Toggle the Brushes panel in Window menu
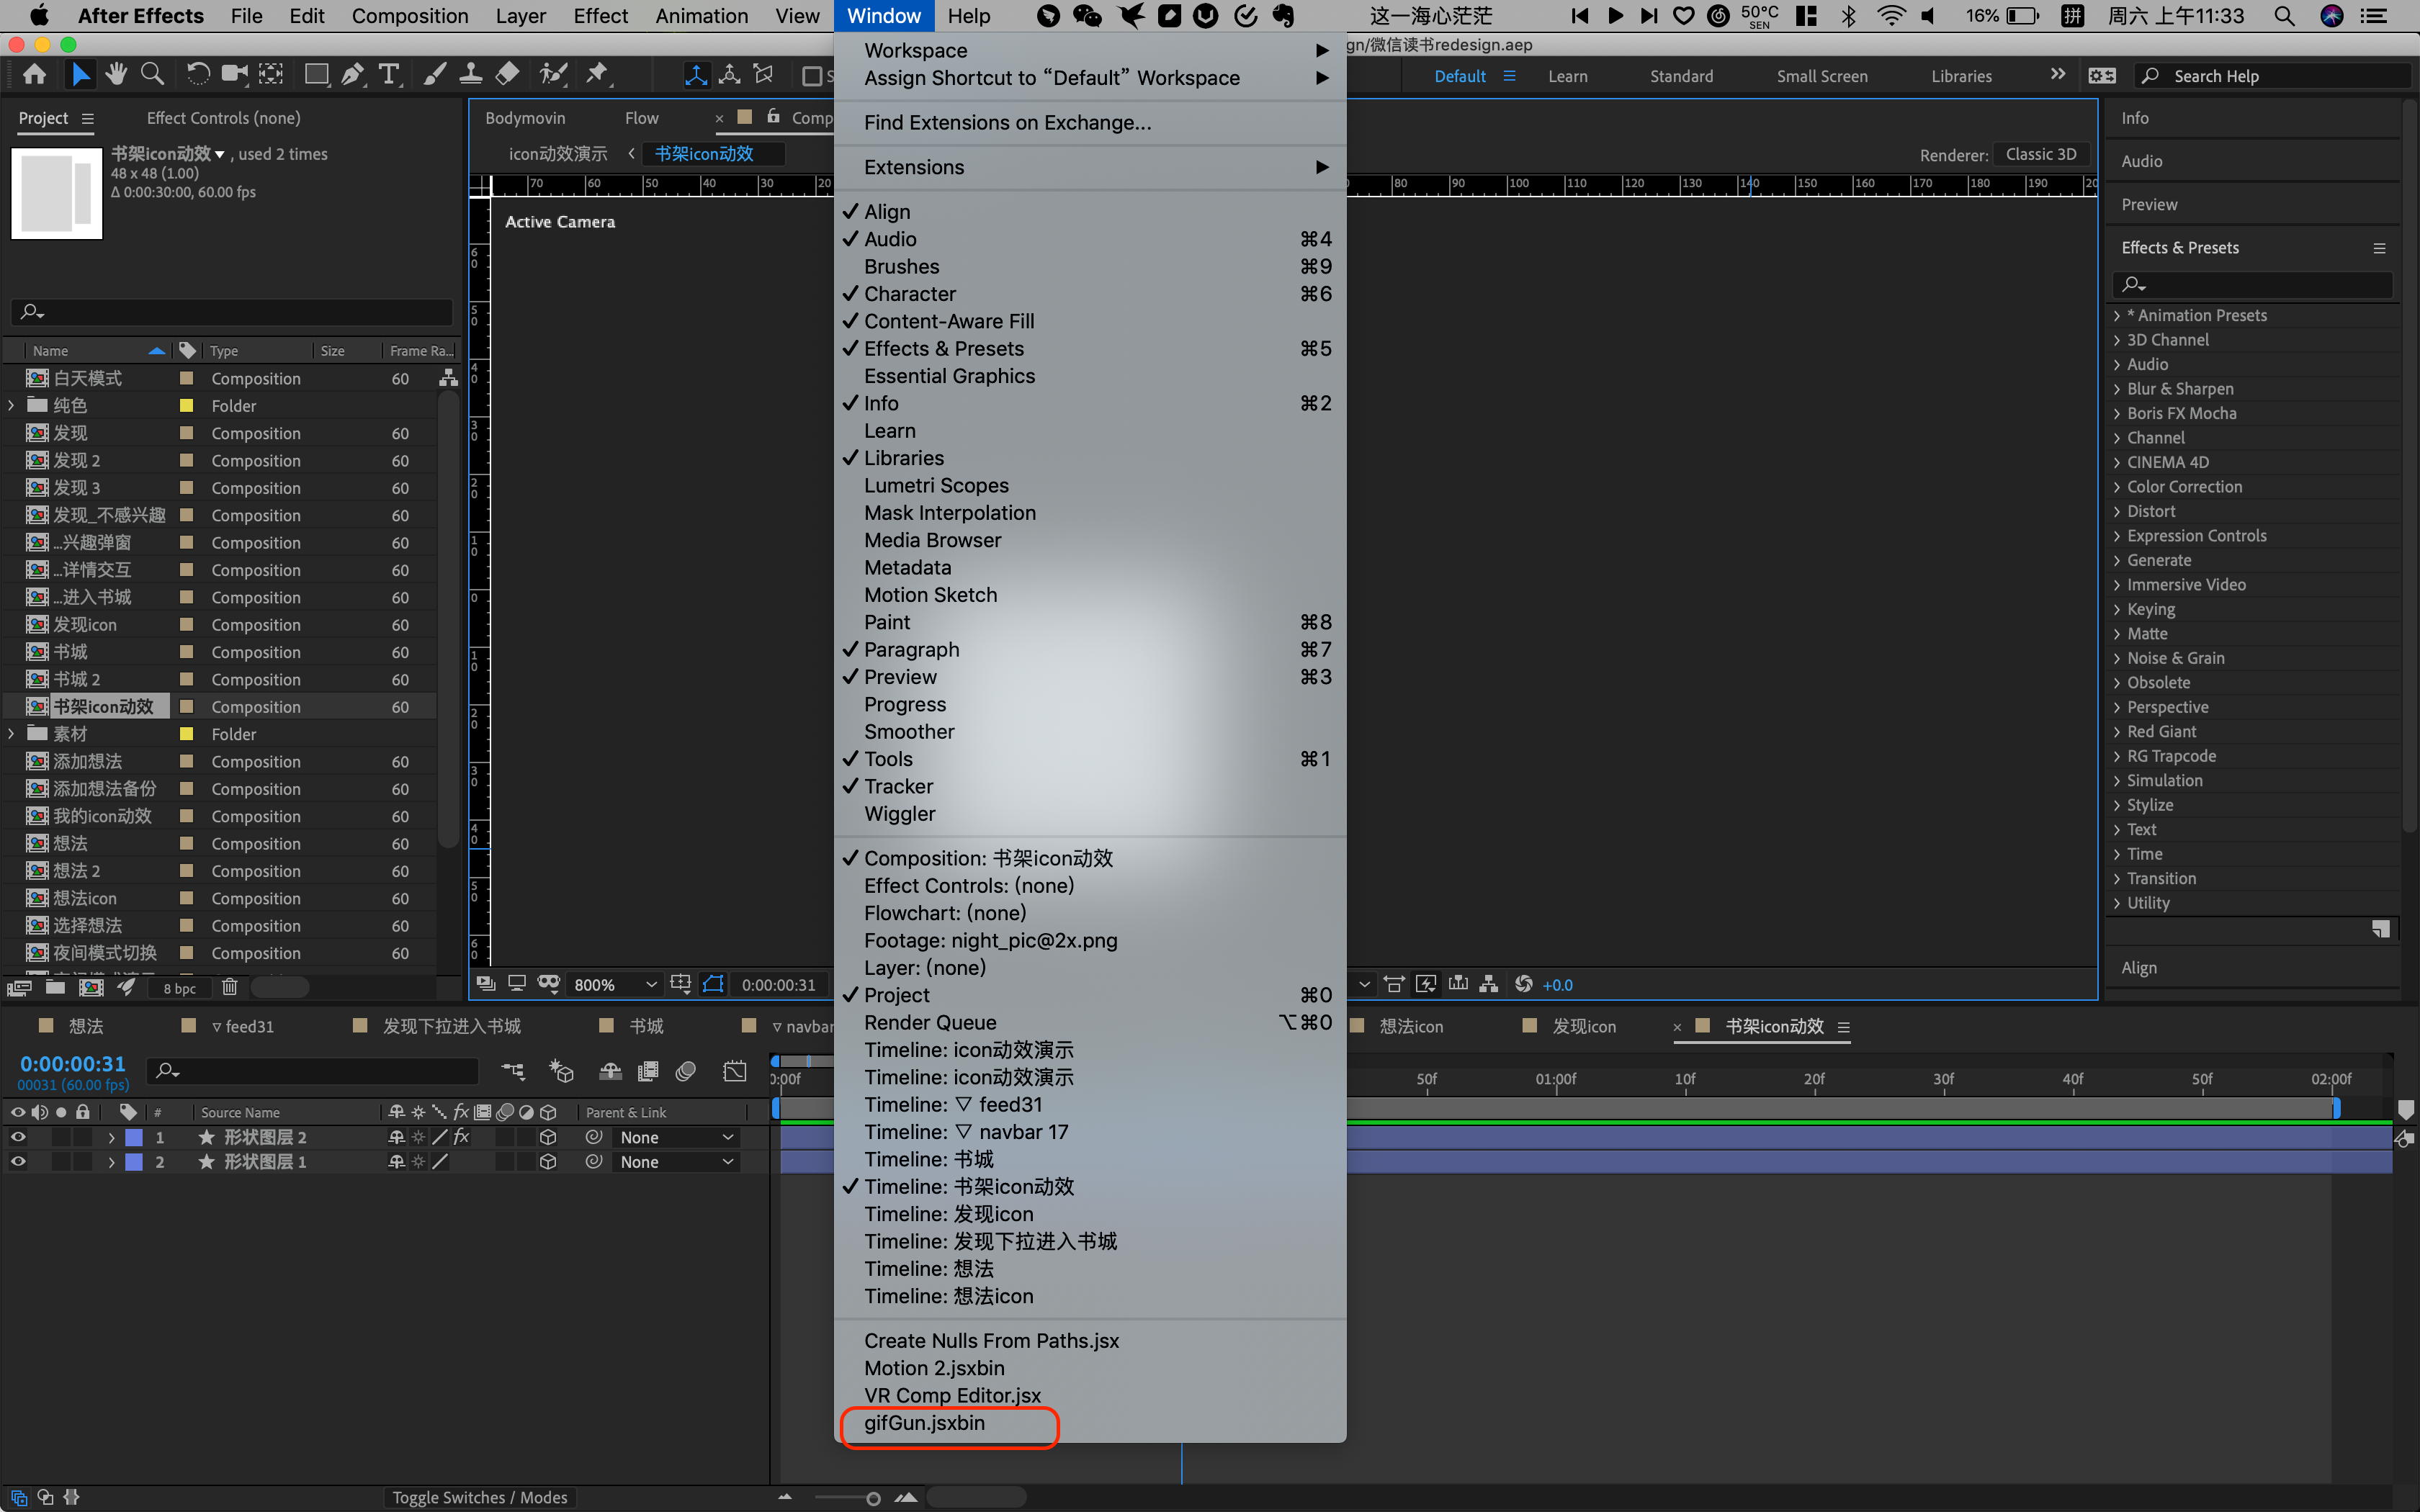This screenshot has height=1512, width=2420. 901,267
